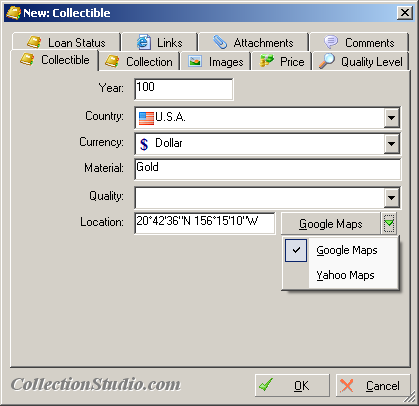Viewport: 419px width, 406px height.
Task: Open the Links tab
Action: pos(160,42)
